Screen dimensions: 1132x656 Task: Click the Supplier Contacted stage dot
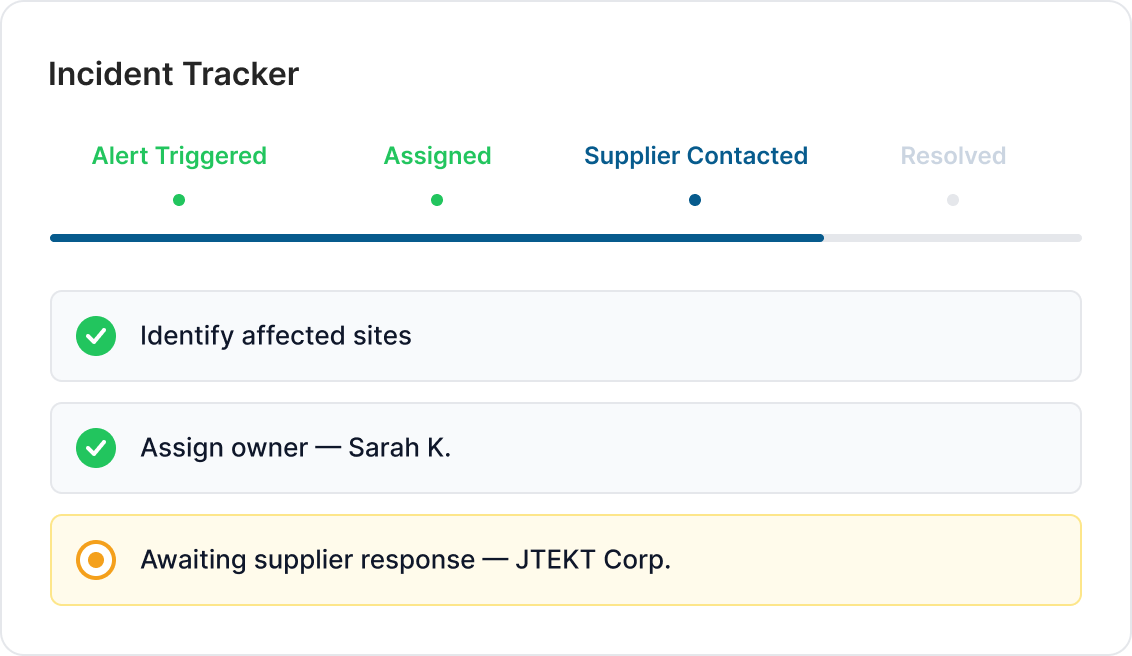(695, 200)
